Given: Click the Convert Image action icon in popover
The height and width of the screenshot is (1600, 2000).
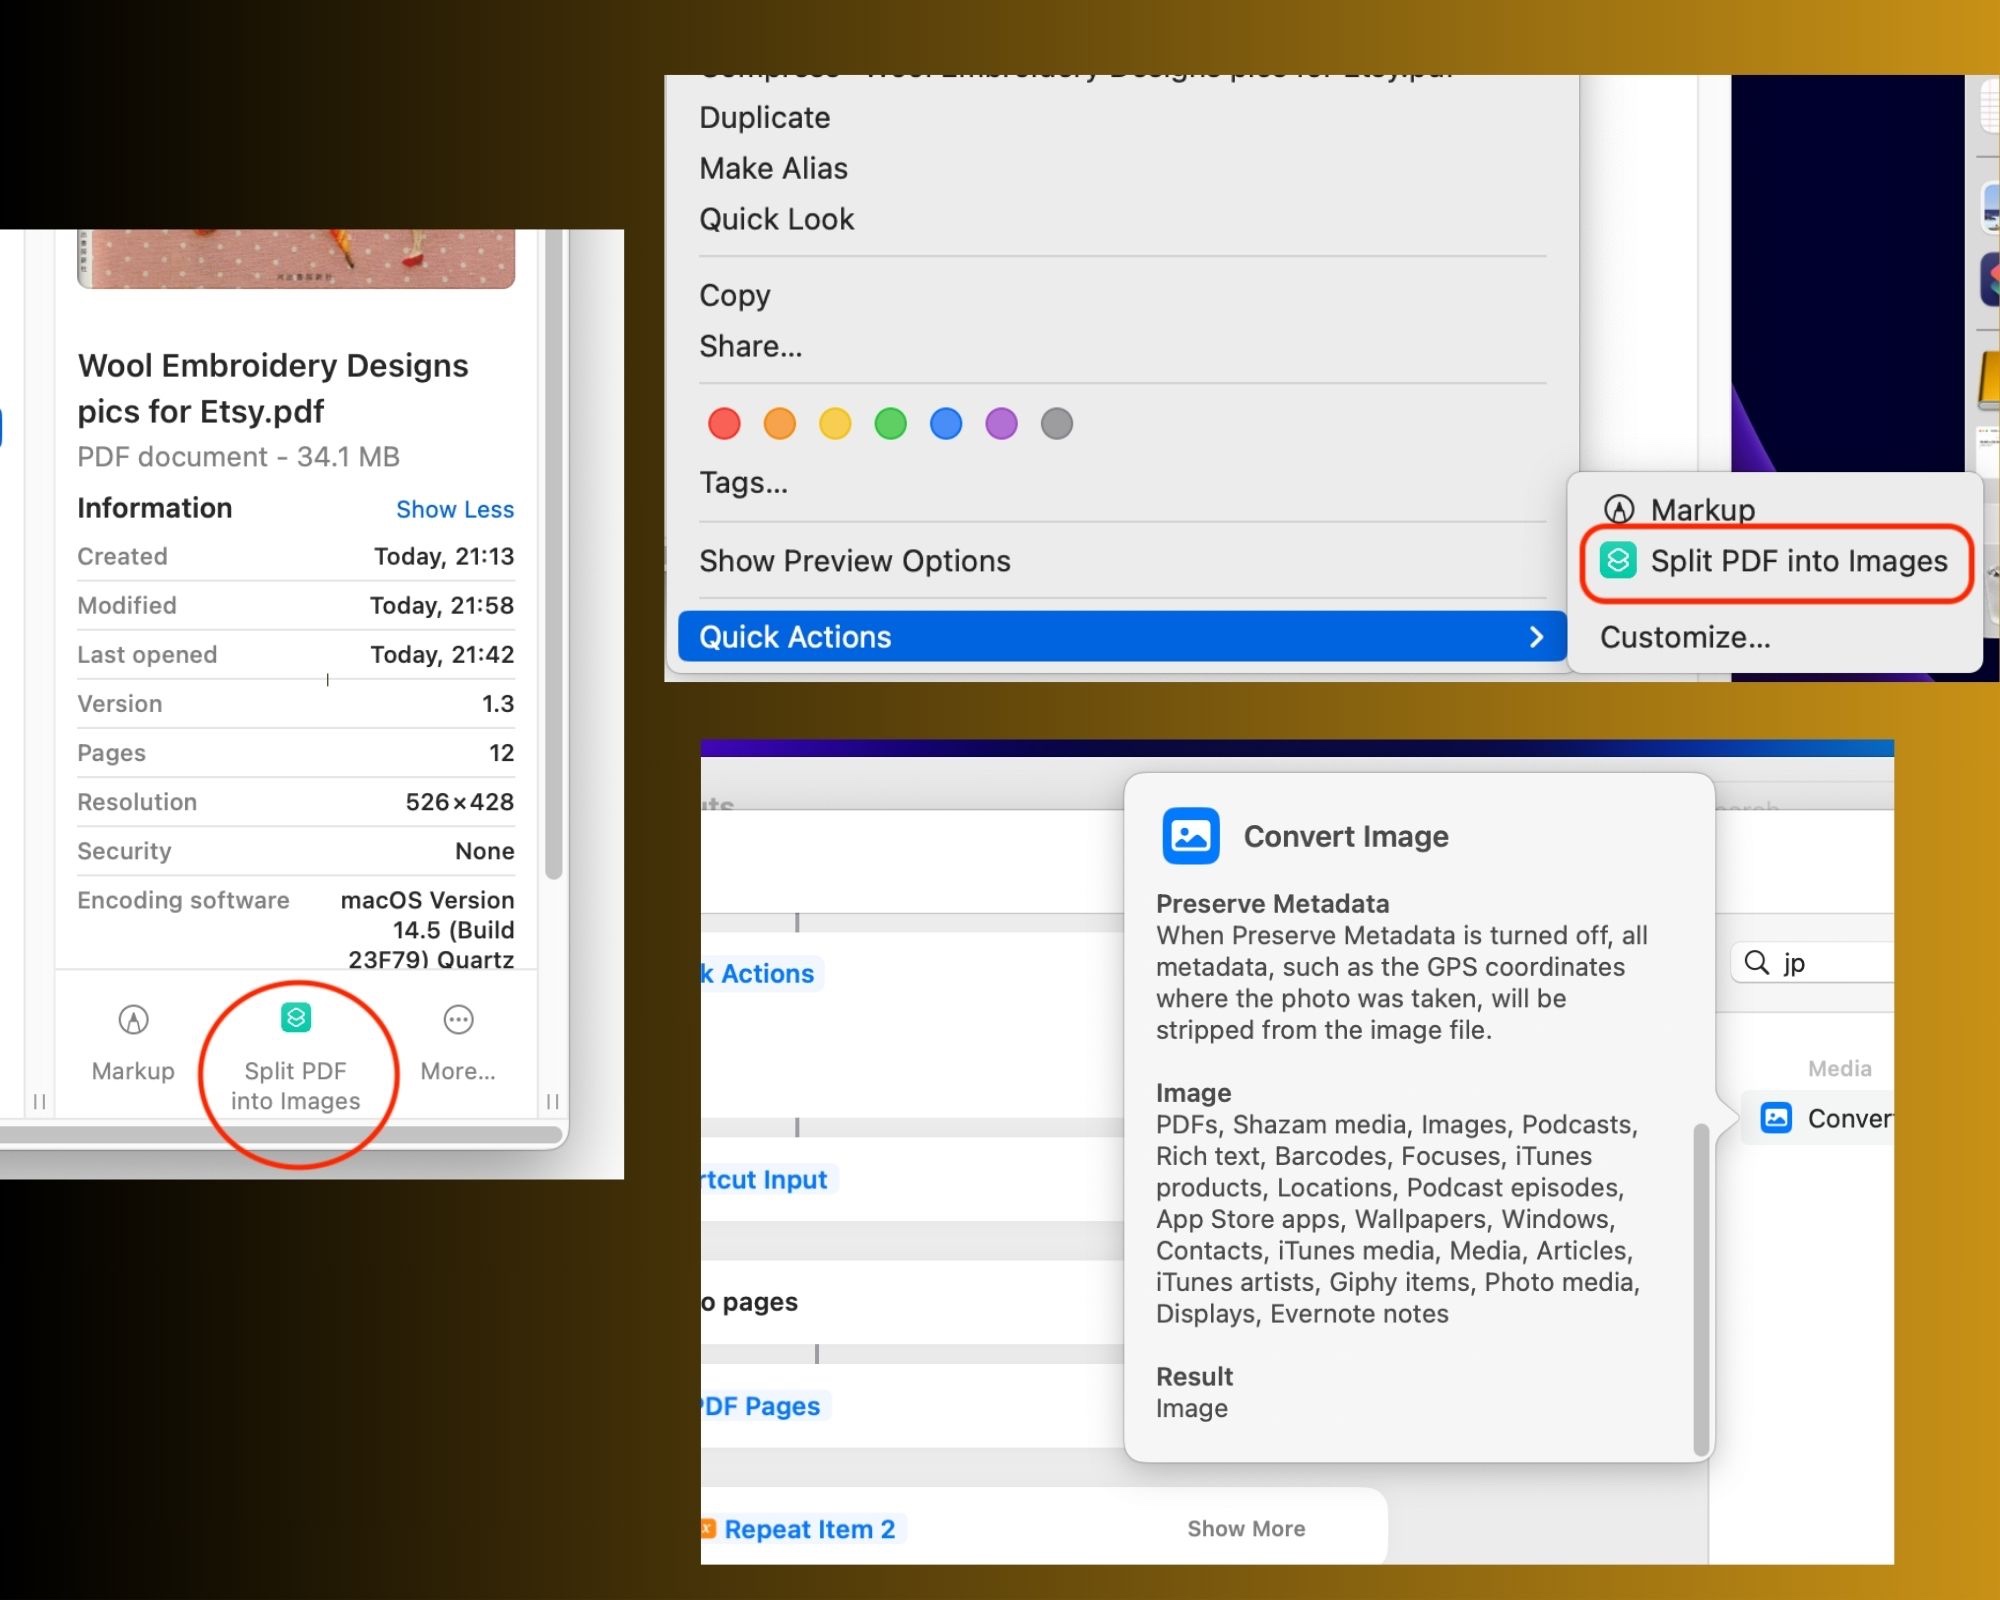Looking at the screenshot, I should click(1190, 836).
